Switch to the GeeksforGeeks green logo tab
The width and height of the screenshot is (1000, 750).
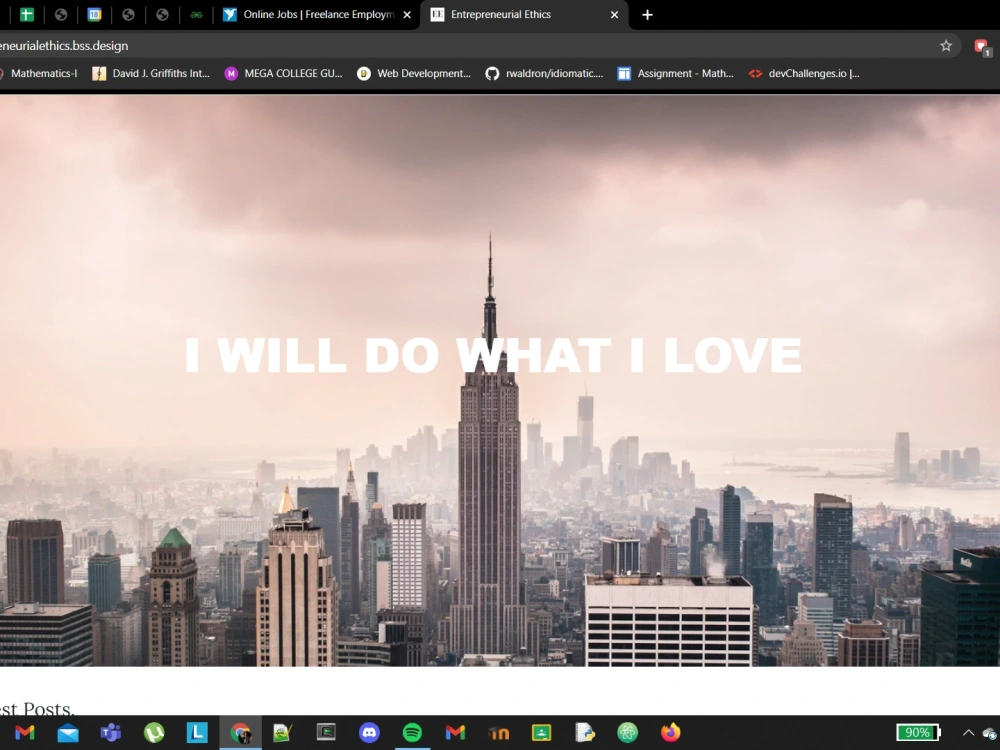196,15
